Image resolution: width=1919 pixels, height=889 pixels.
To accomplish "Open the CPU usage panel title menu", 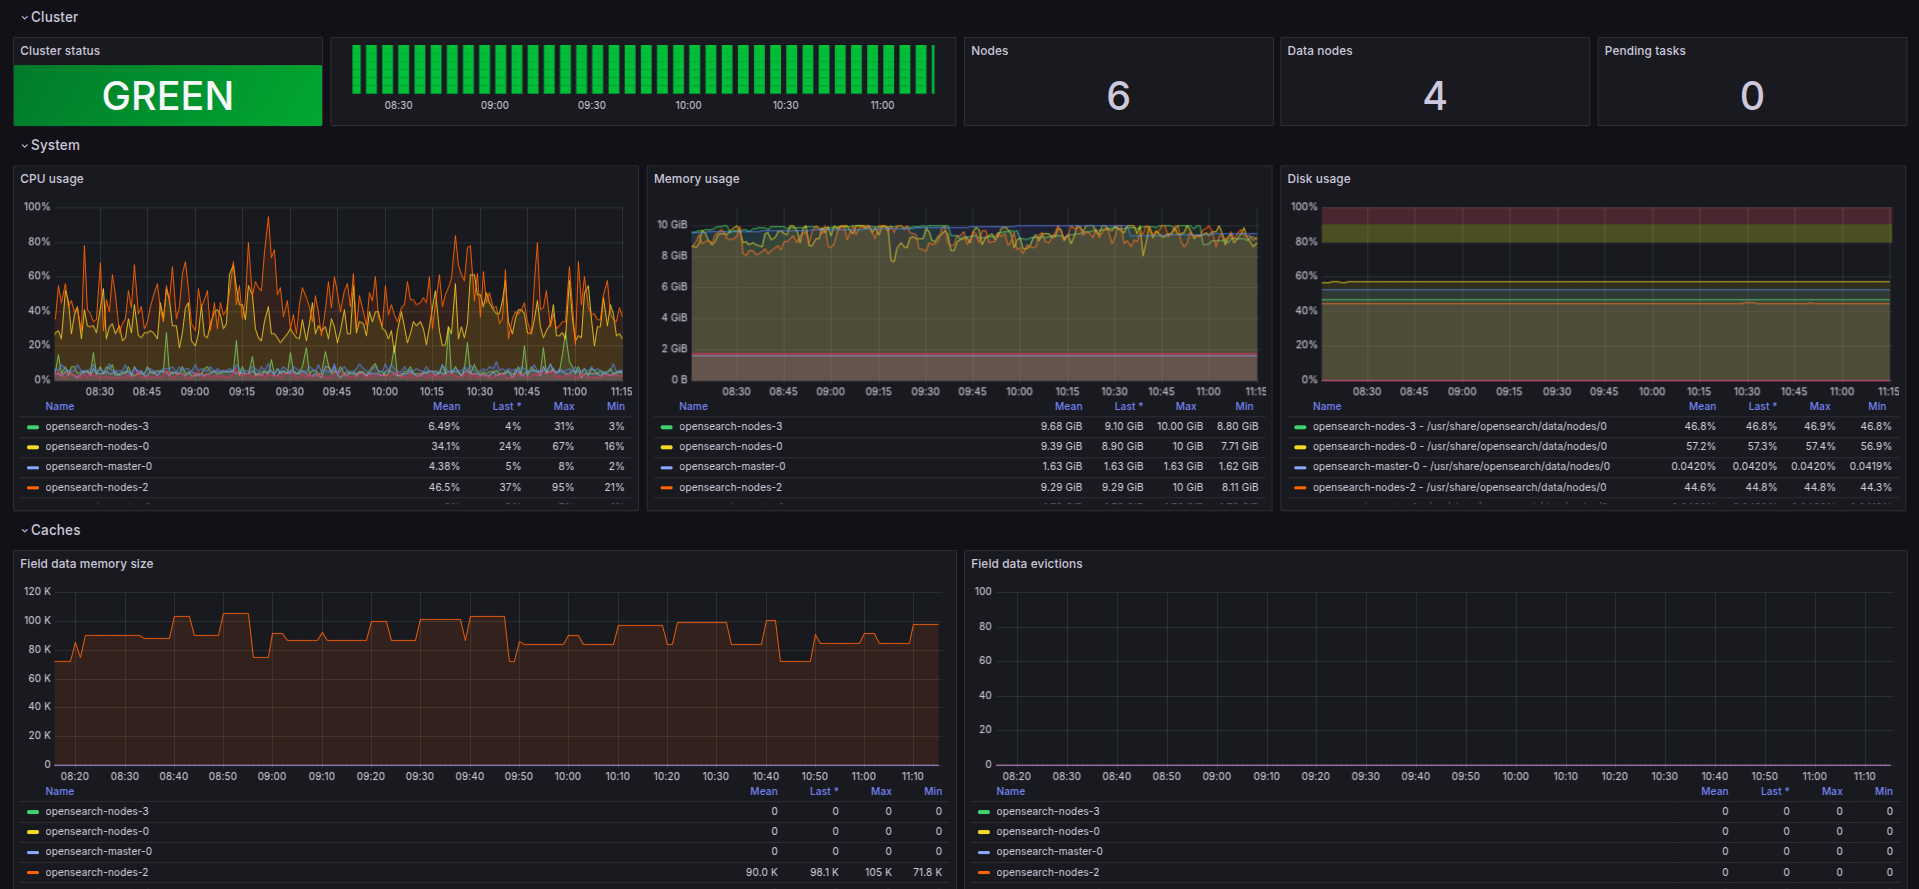I will (52, 179).
